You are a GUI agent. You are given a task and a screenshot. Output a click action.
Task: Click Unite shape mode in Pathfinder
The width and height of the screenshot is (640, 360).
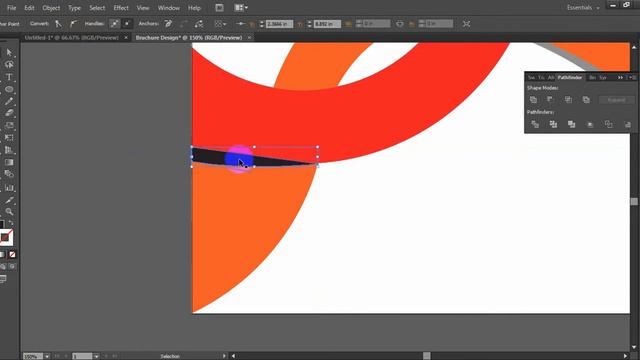533,100
